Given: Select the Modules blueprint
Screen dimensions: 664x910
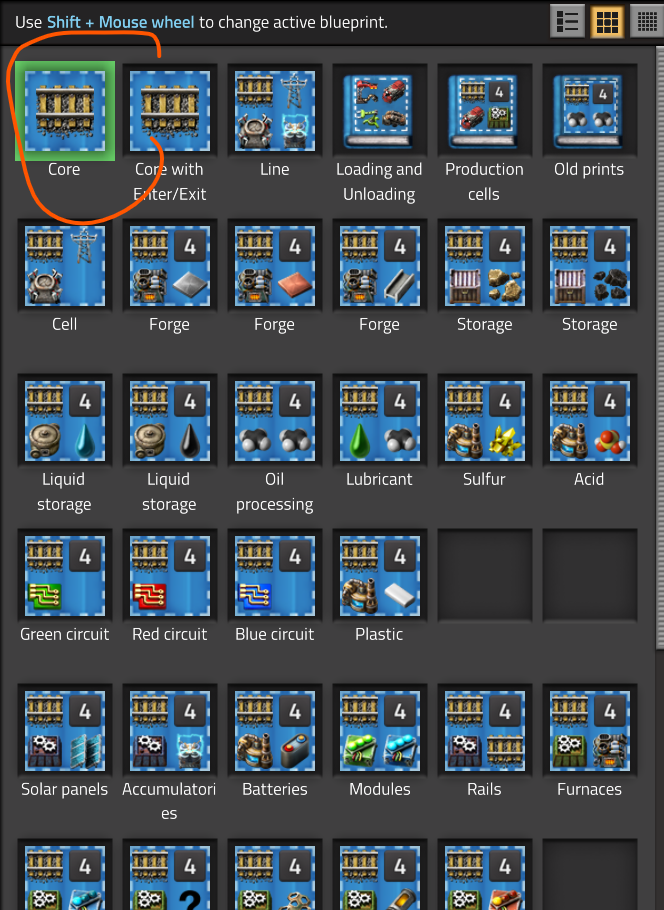Looking at the screenshot, I should [x=380, y=731].
